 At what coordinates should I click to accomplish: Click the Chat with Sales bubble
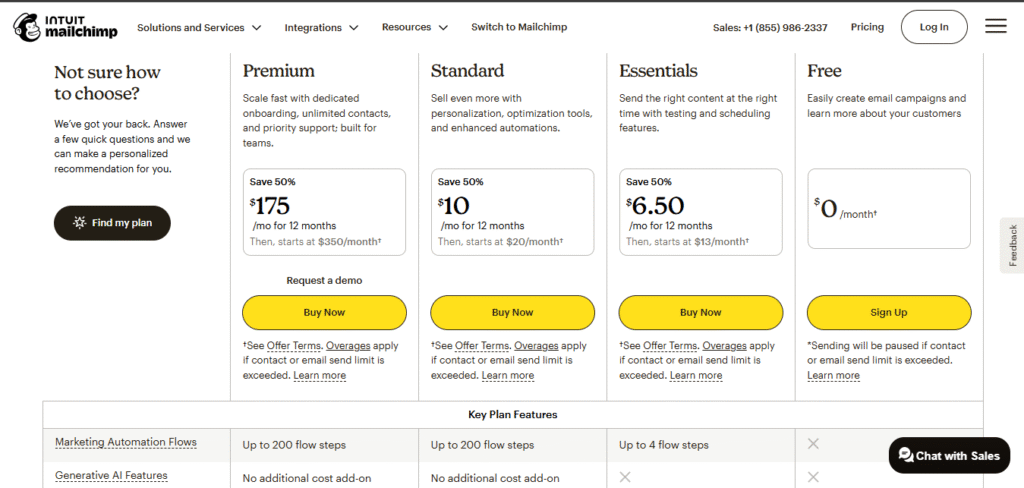point(948,455)
